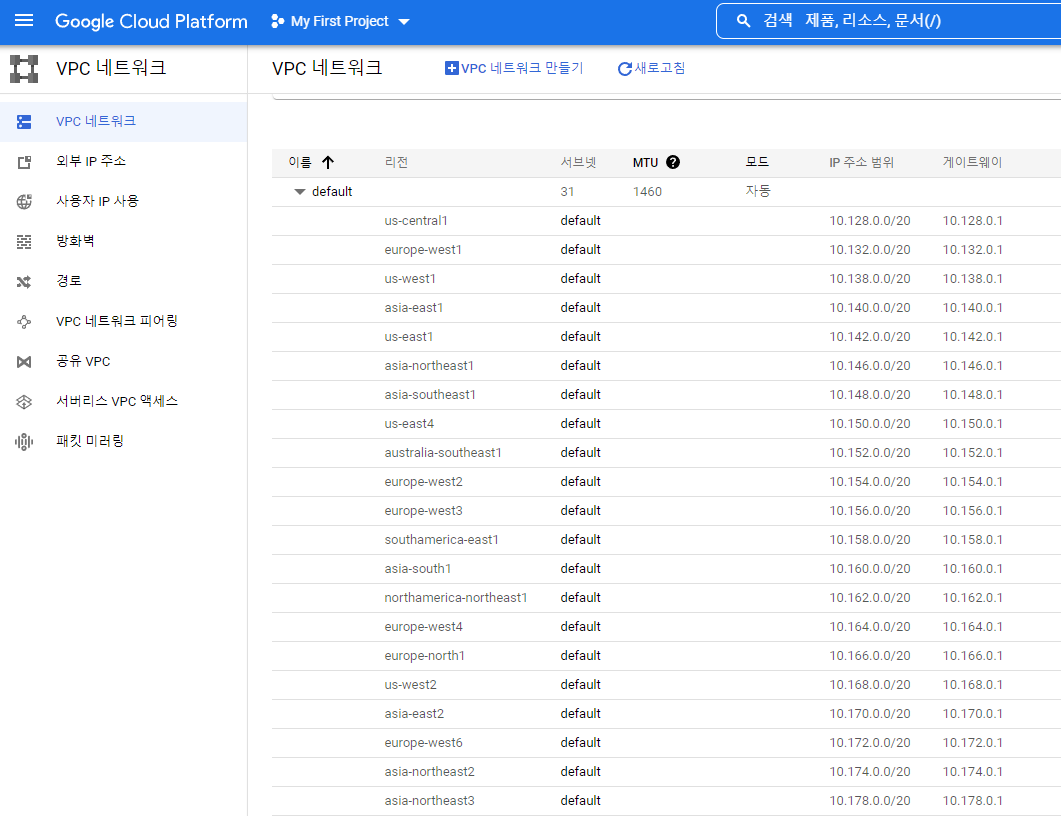Viewport: 1061px width, 816px height.
Task: Click the 공유 VPC icon
Action: click(x=24, y=362)
